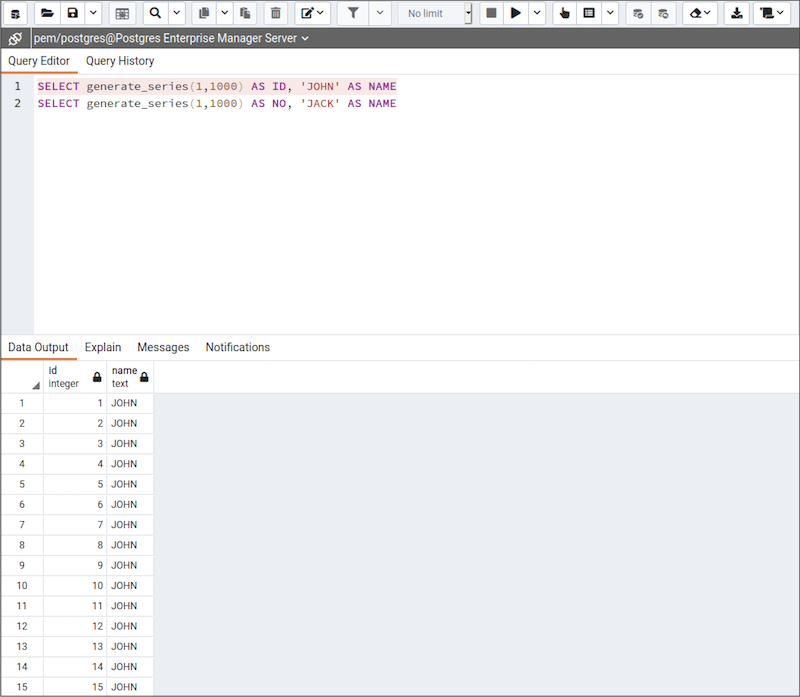
Task: Click the lock icon on id column
Action: pyautogui.click(x=97, y=378)
